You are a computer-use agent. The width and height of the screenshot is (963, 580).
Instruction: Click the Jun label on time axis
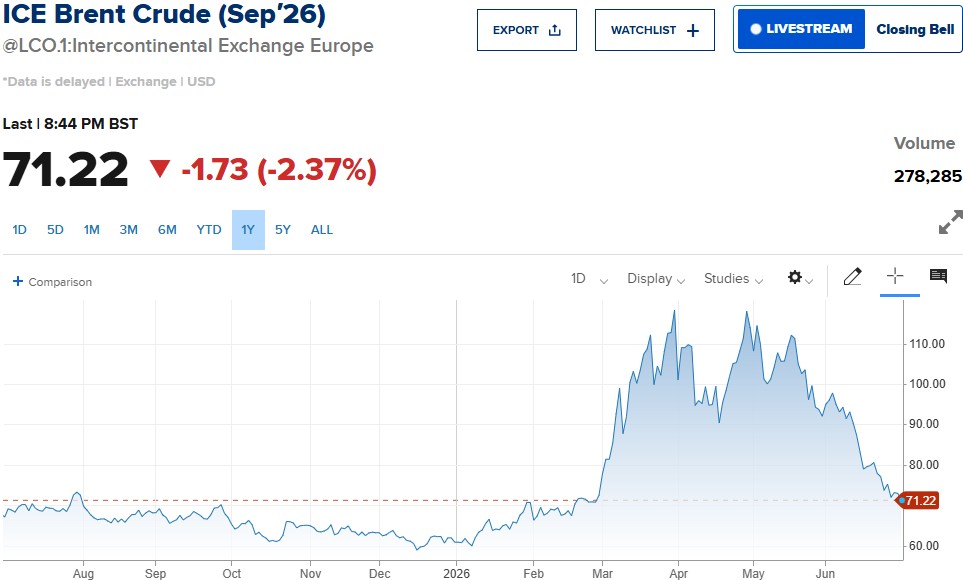pos(825,573)
